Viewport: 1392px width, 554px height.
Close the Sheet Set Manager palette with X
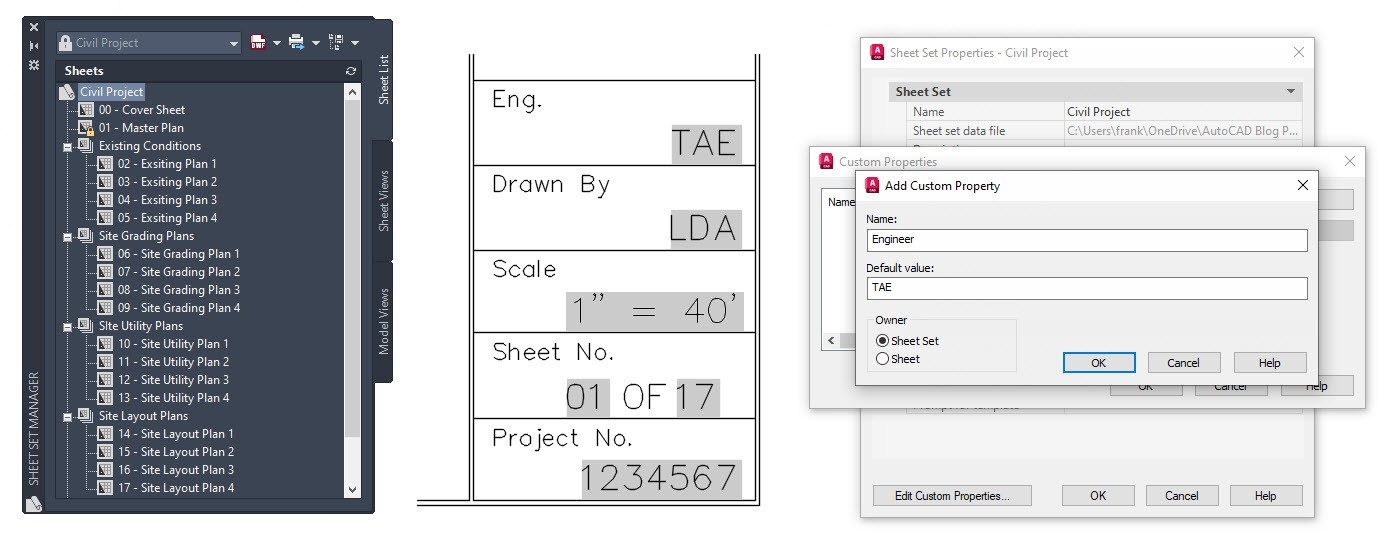coord(34,27)
